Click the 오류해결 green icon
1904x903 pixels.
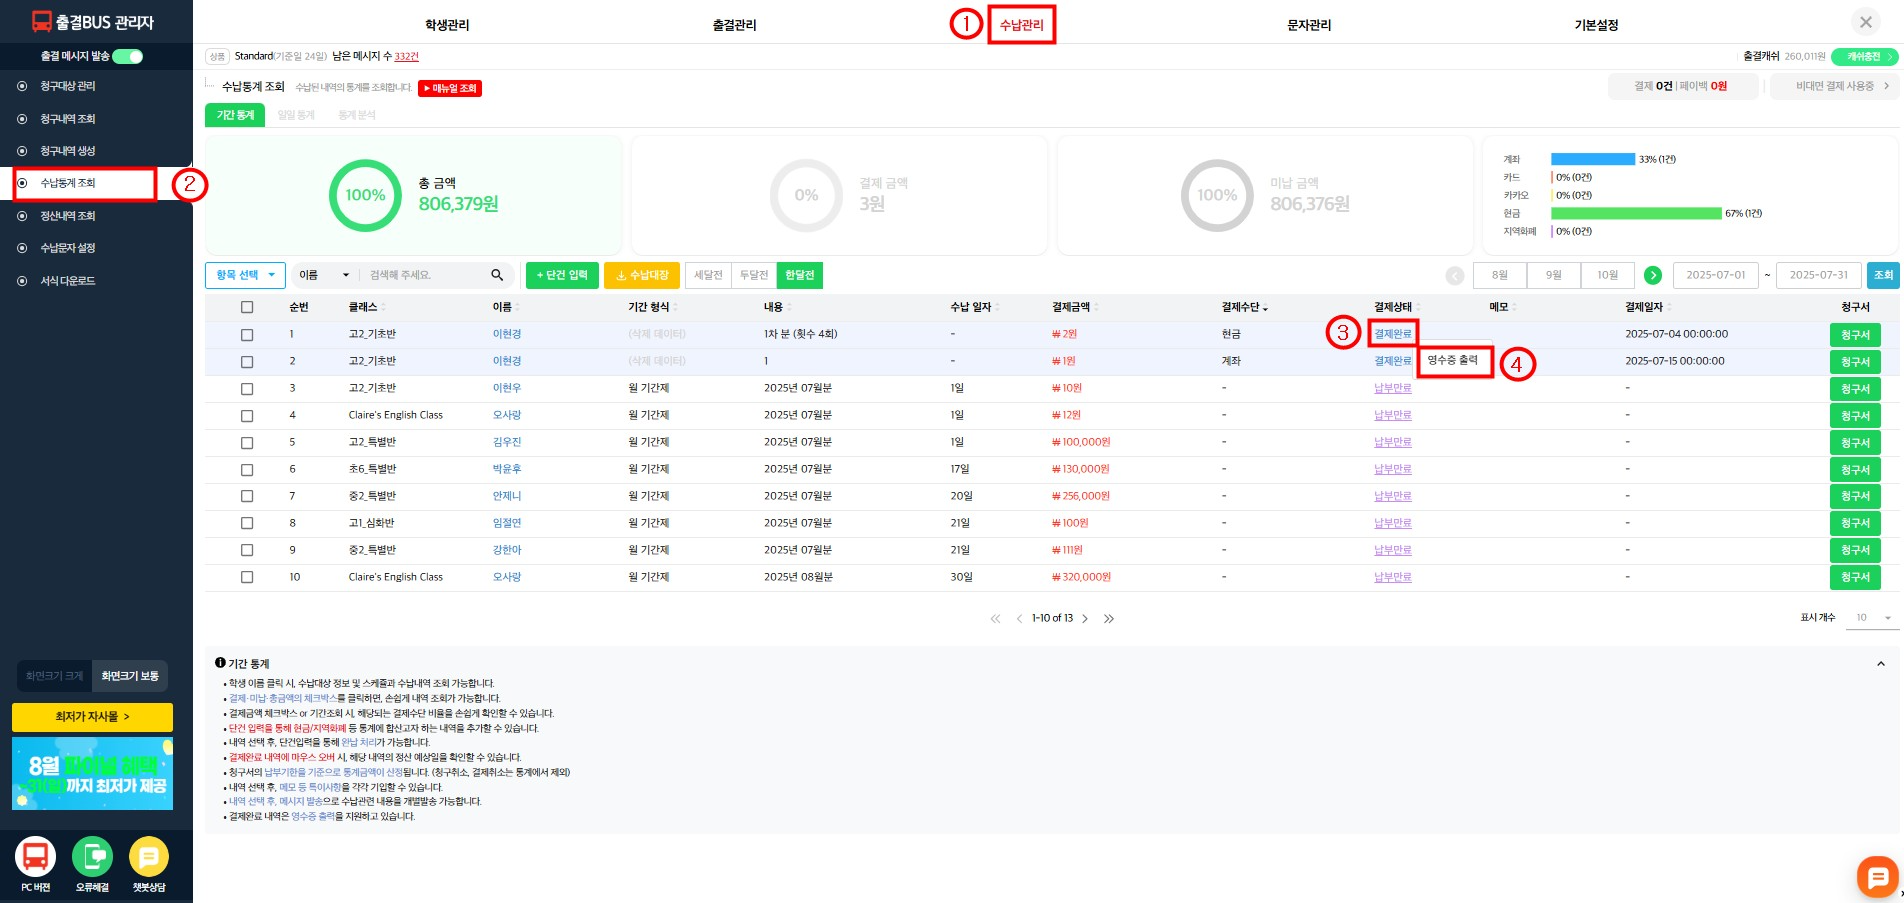[x=92, y=857]
